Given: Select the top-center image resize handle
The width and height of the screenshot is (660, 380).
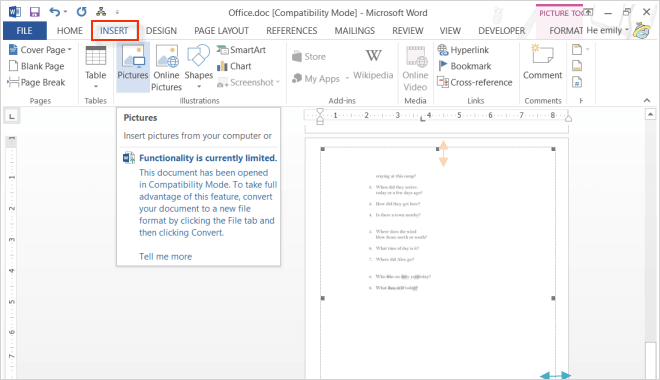Looking at the screenshot, I should [x=438, y=149].
